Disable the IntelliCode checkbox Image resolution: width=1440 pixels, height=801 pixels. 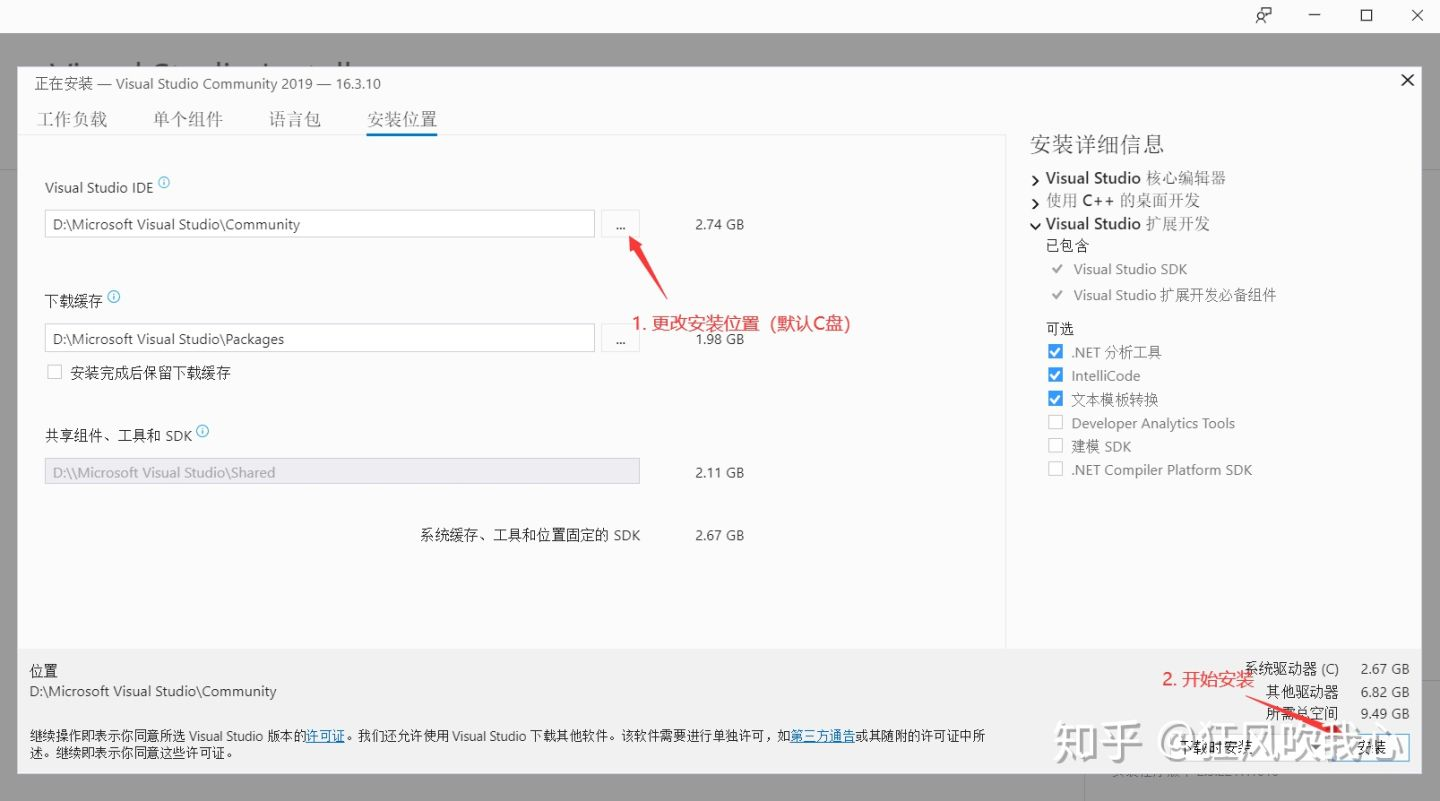point(1055,375)
